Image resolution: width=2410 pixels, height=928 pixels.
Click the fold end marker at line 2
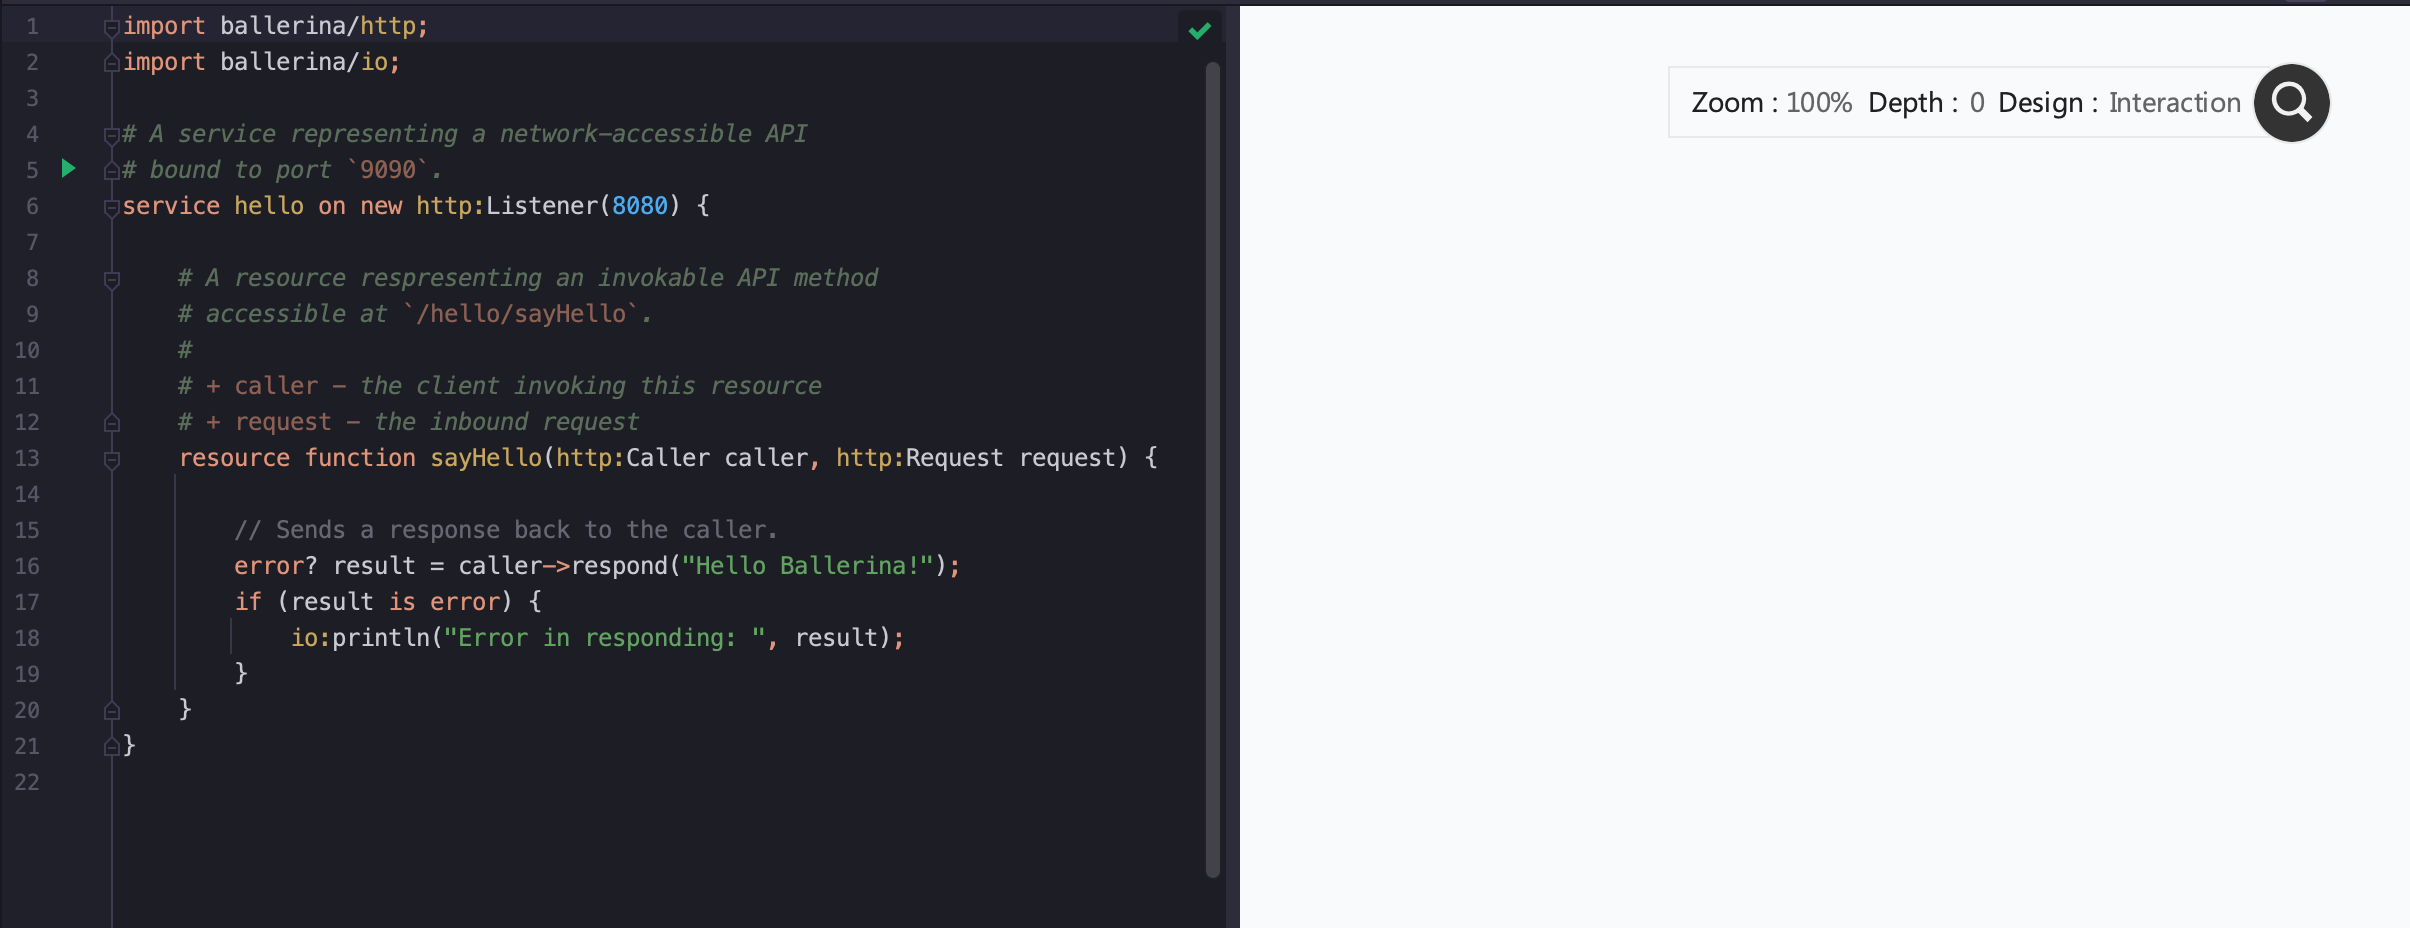point(112,63)
